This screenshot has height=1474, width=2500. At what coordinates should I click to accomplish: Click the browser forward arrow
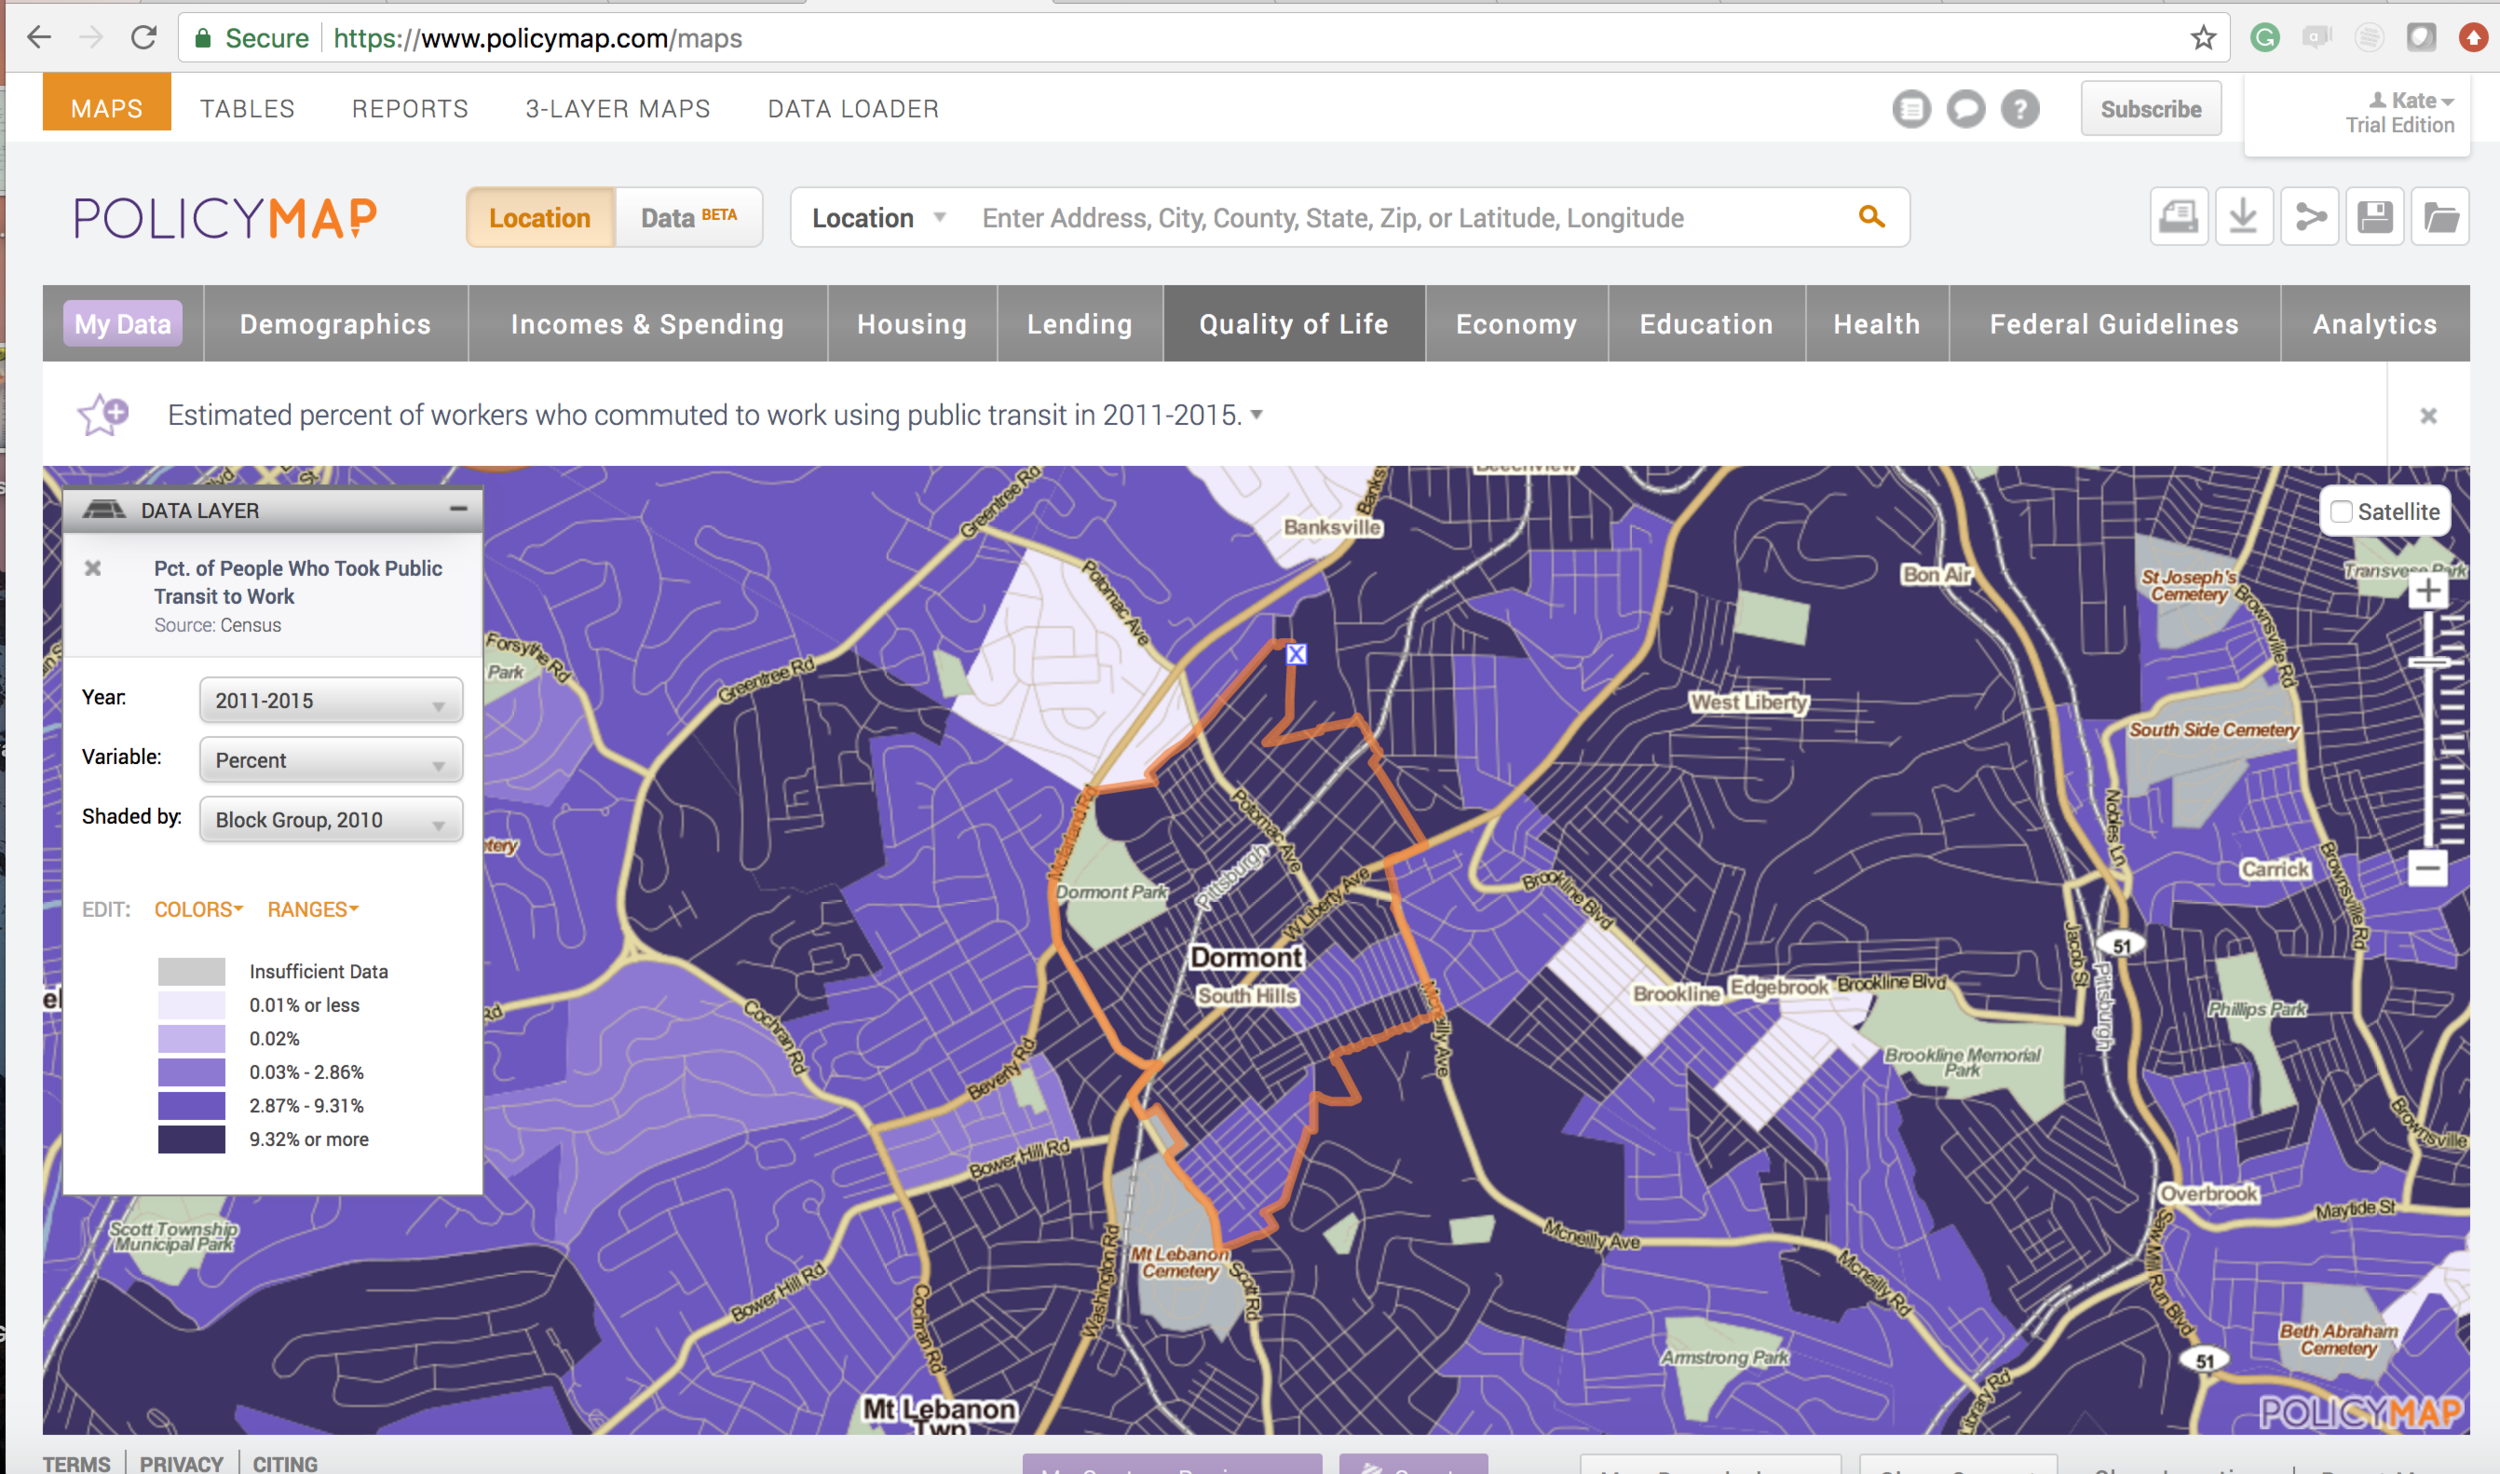click(91, 38)
